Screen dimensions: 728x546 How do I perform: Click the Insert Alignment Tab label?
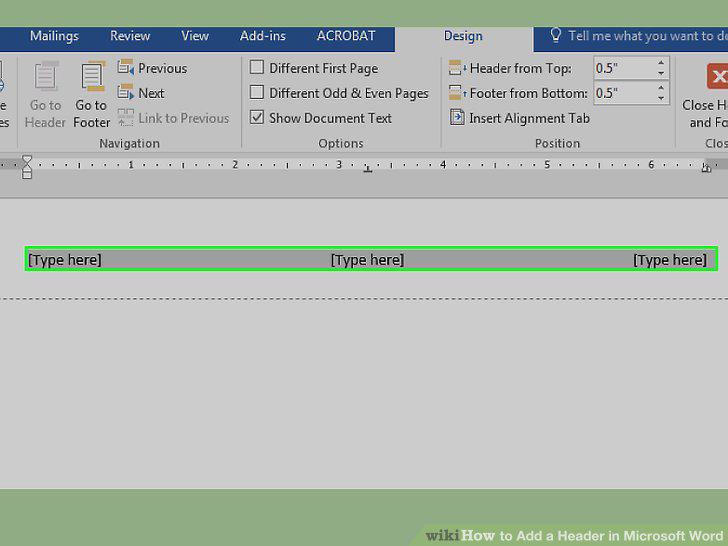[x=529, y=118]
